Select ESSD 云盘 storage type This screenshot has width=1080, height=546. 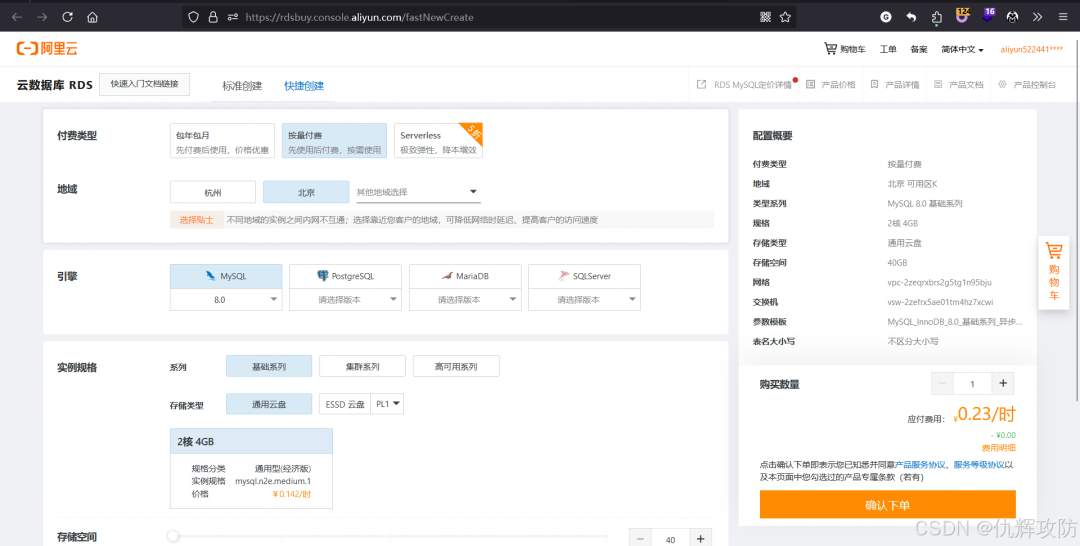click(344, 404)
